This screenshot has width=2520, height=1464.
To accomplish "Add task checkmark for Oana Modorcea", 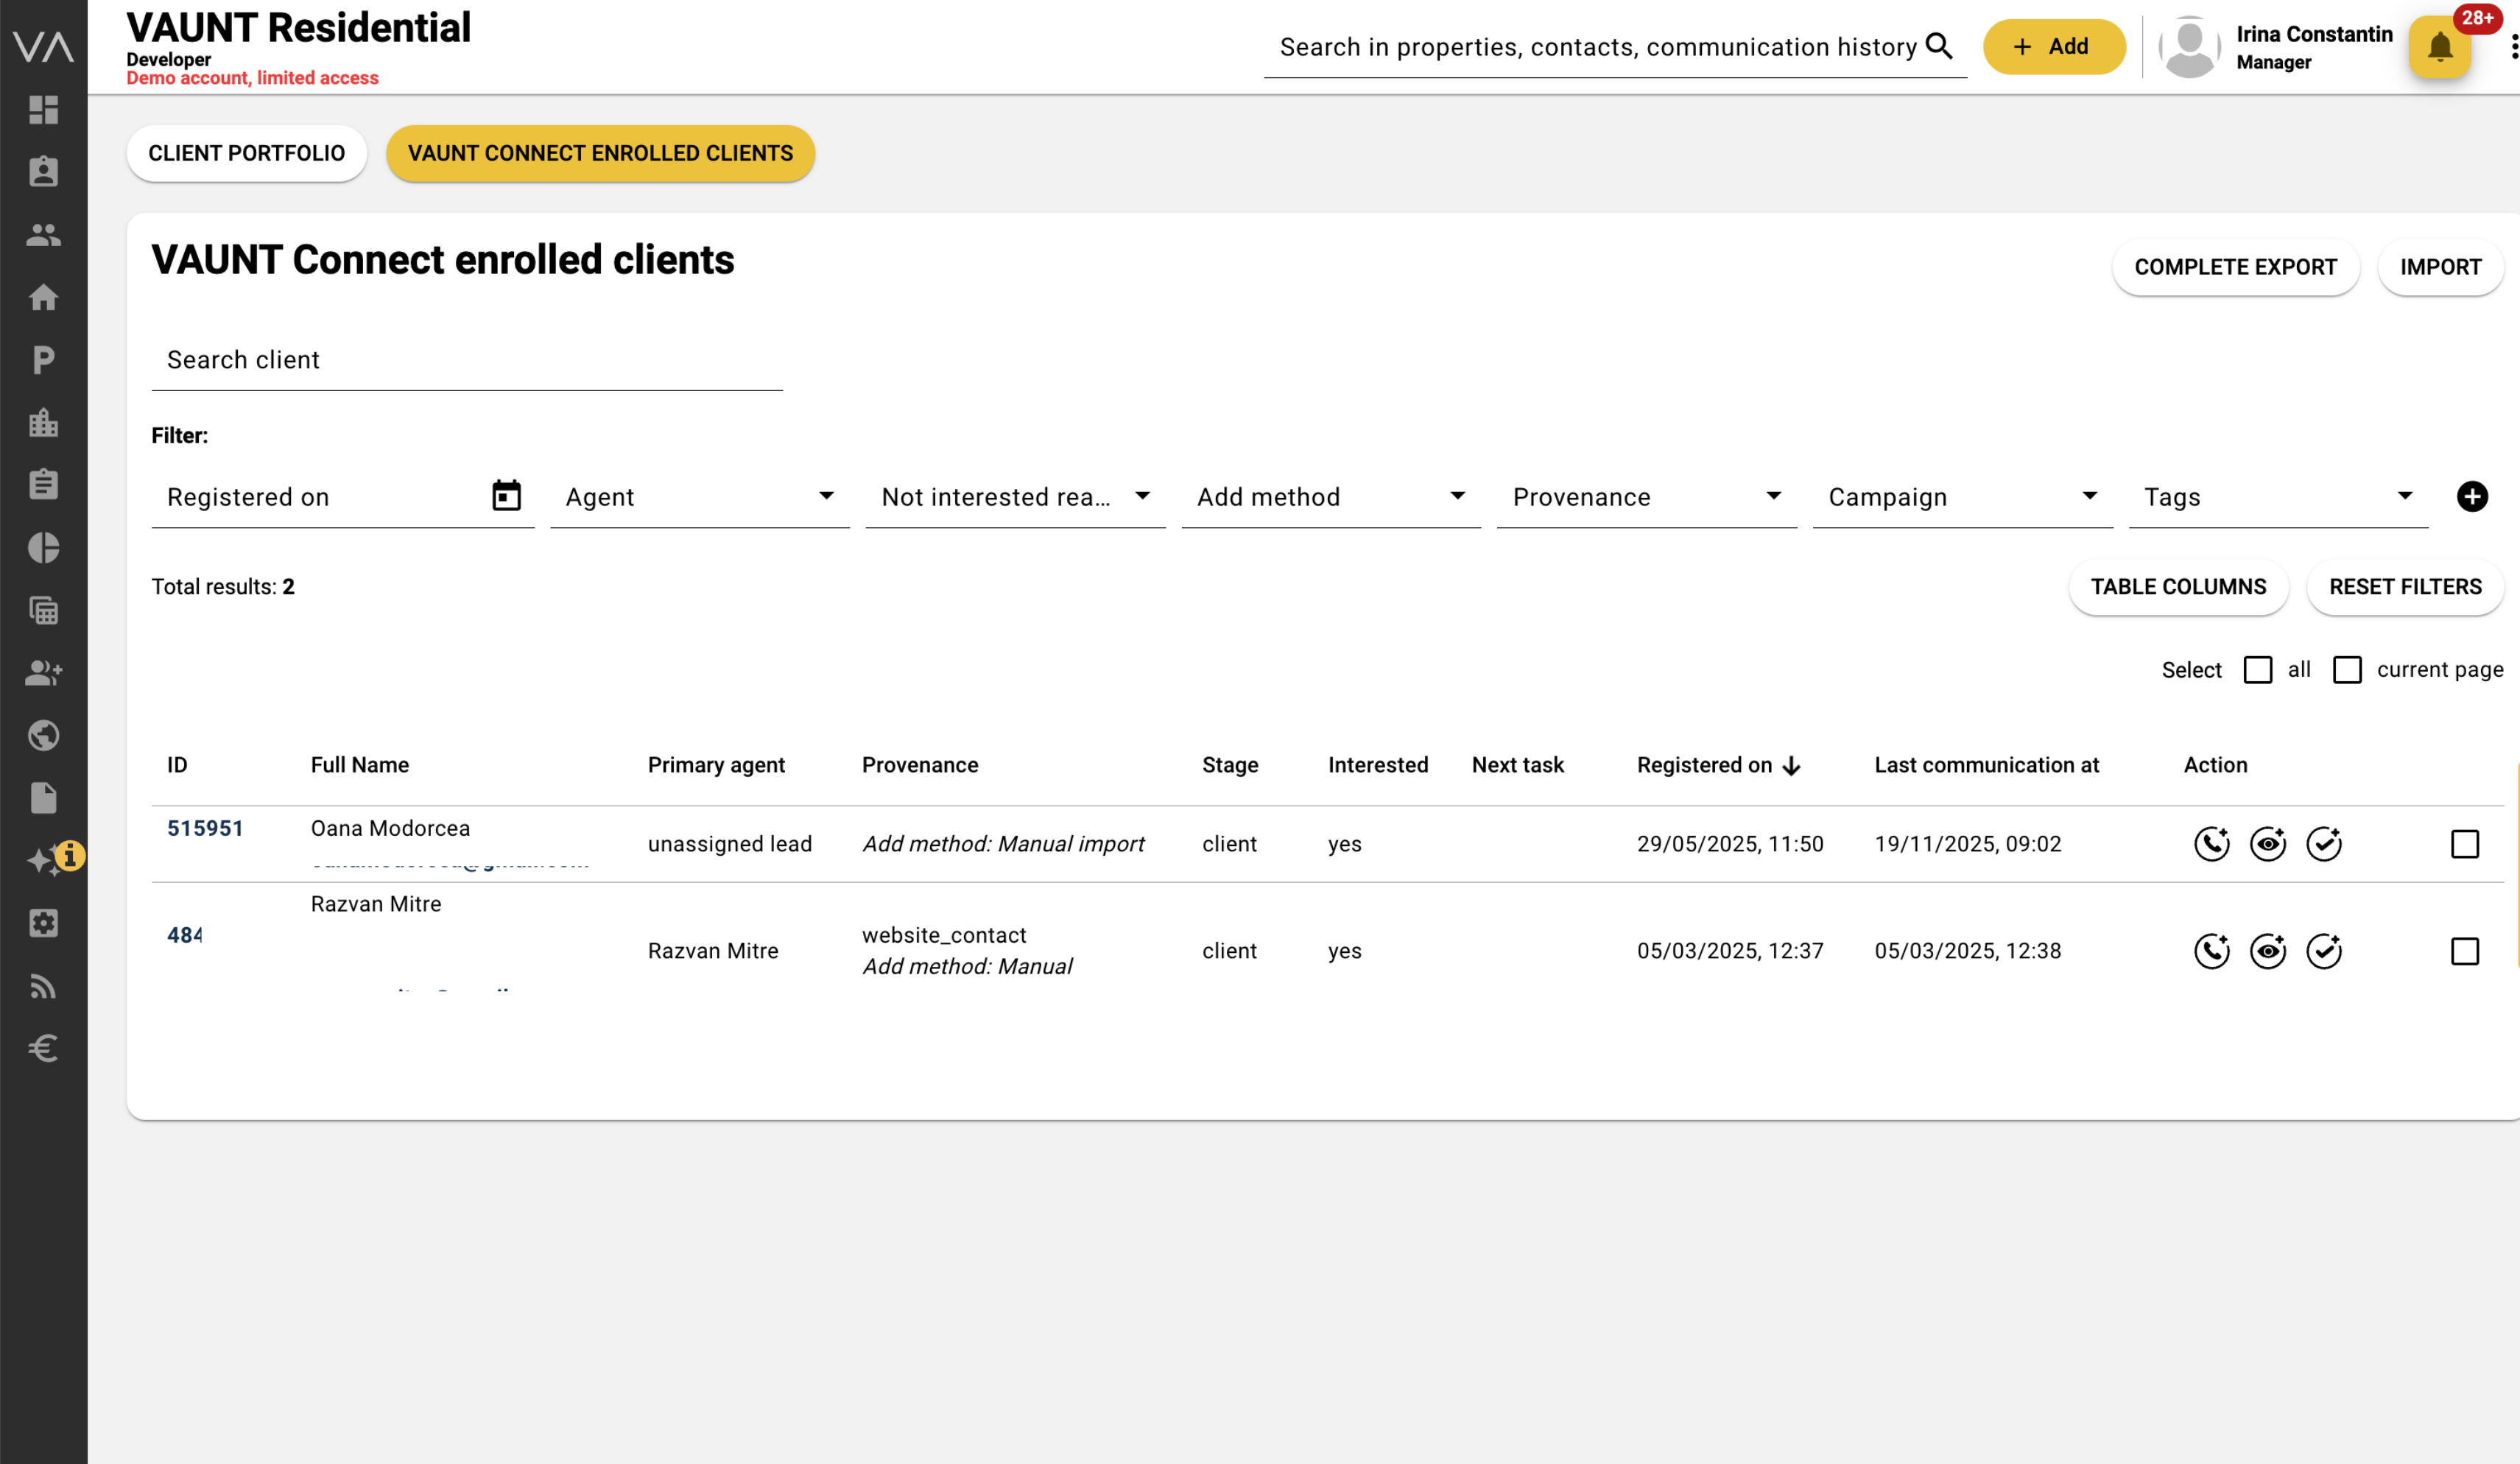I will [2323, 843].
